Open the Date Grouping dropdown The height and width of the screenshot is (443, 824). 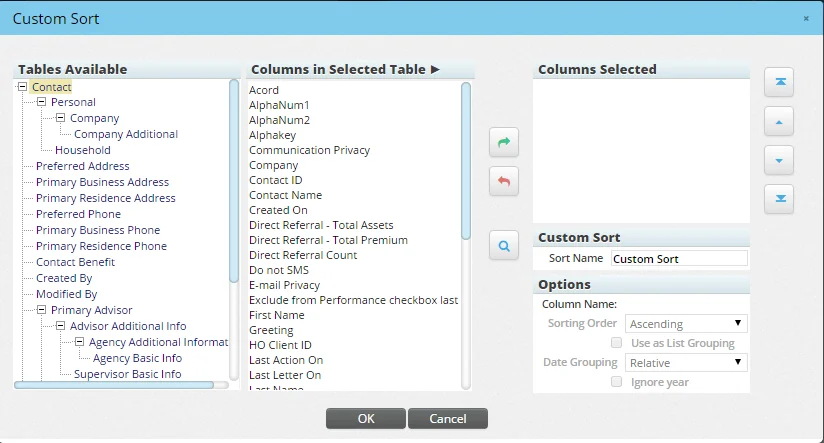[x=687, y=362]
